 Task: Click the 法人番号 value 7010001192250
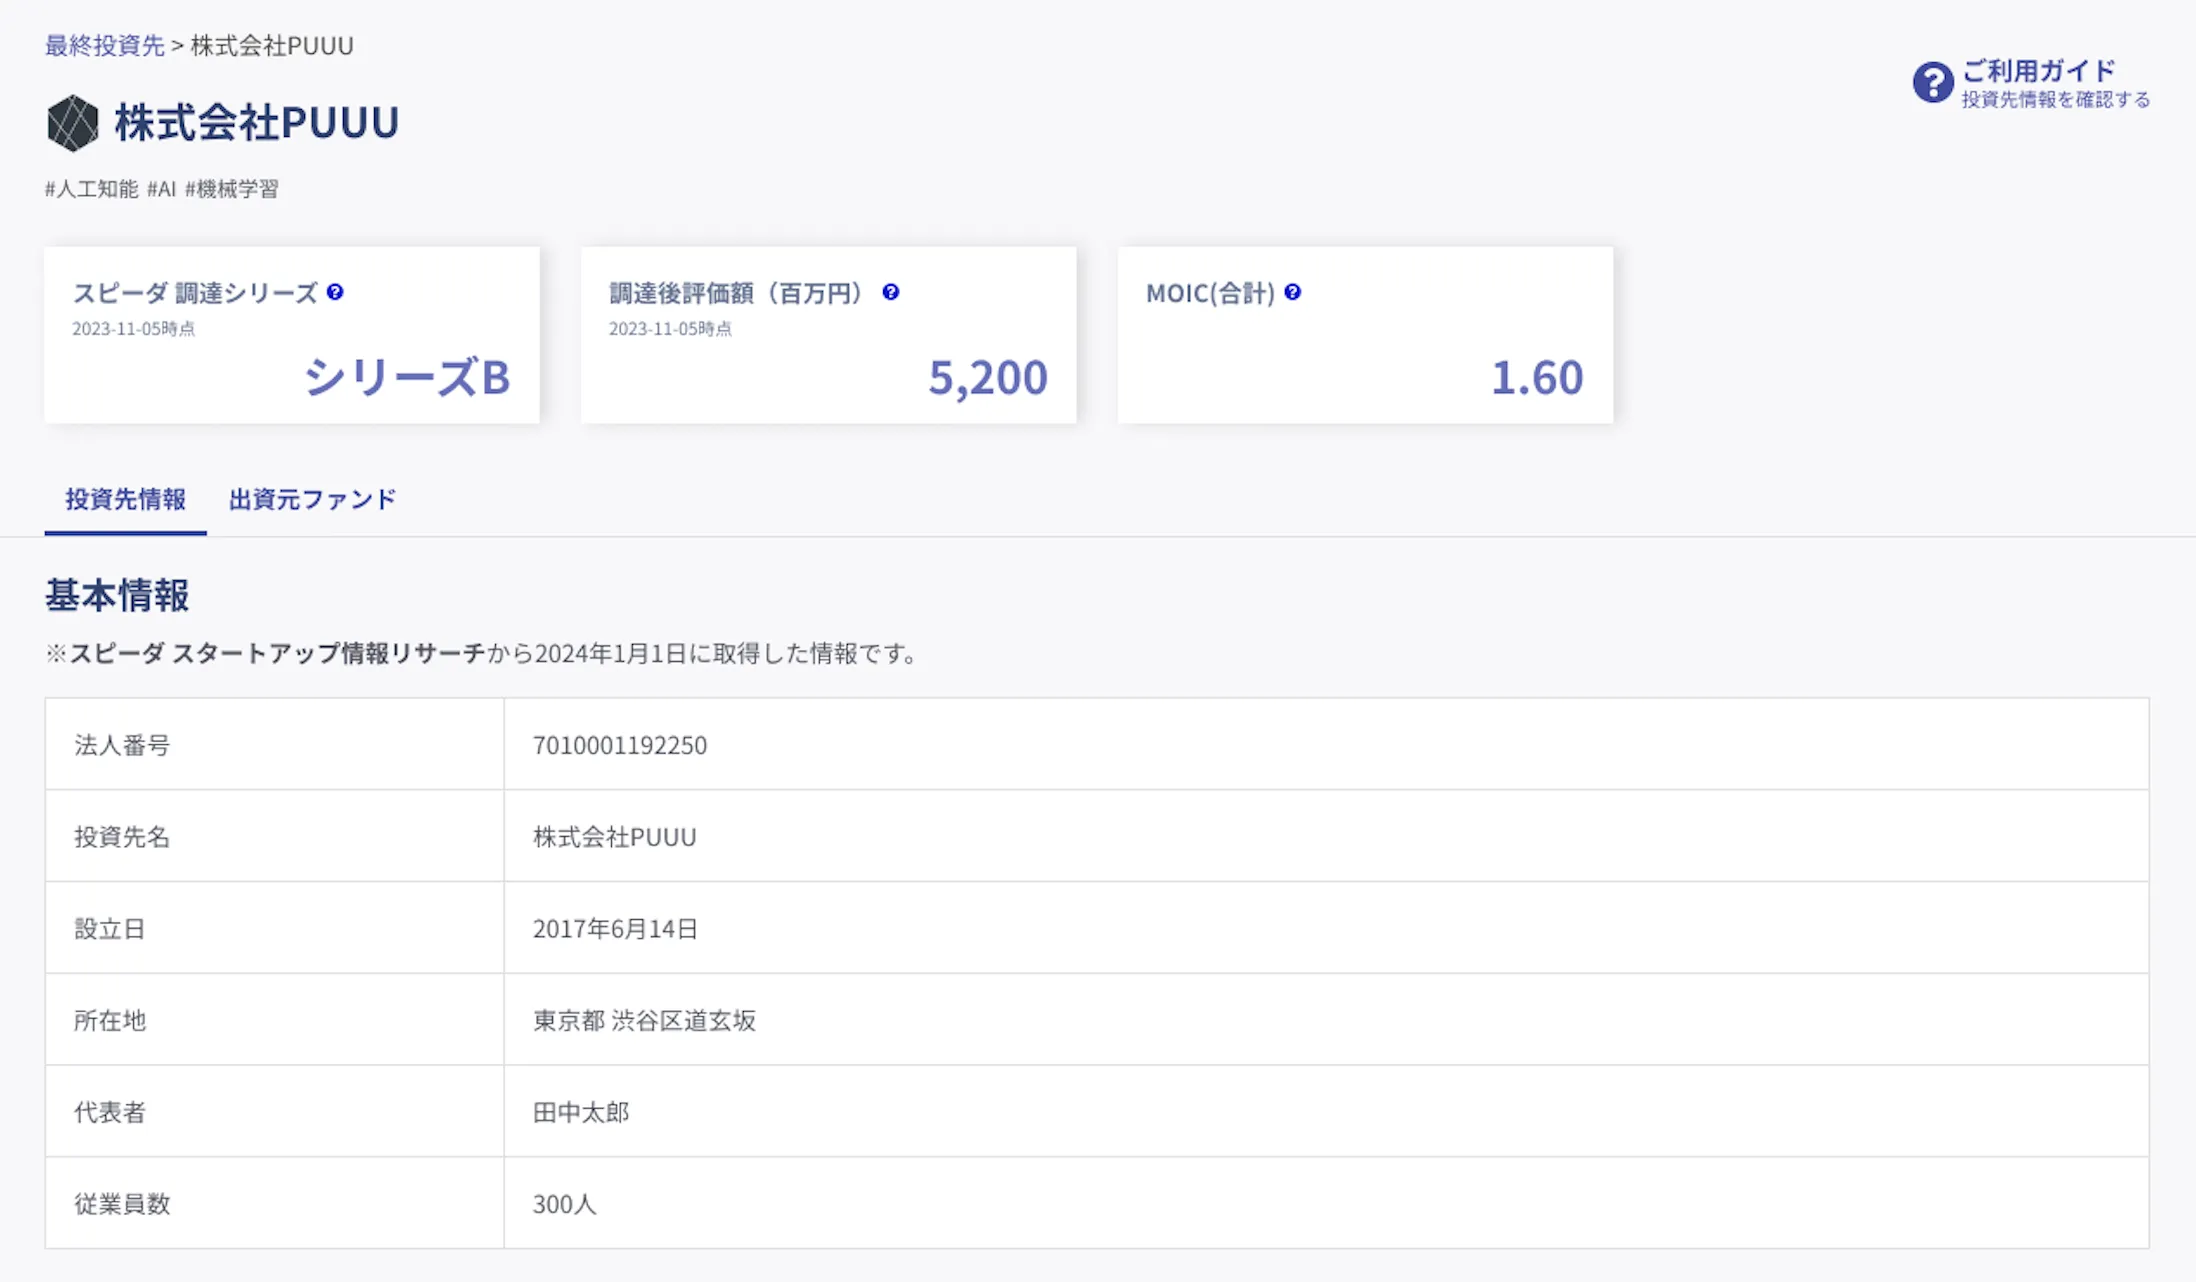click(619, 745)
